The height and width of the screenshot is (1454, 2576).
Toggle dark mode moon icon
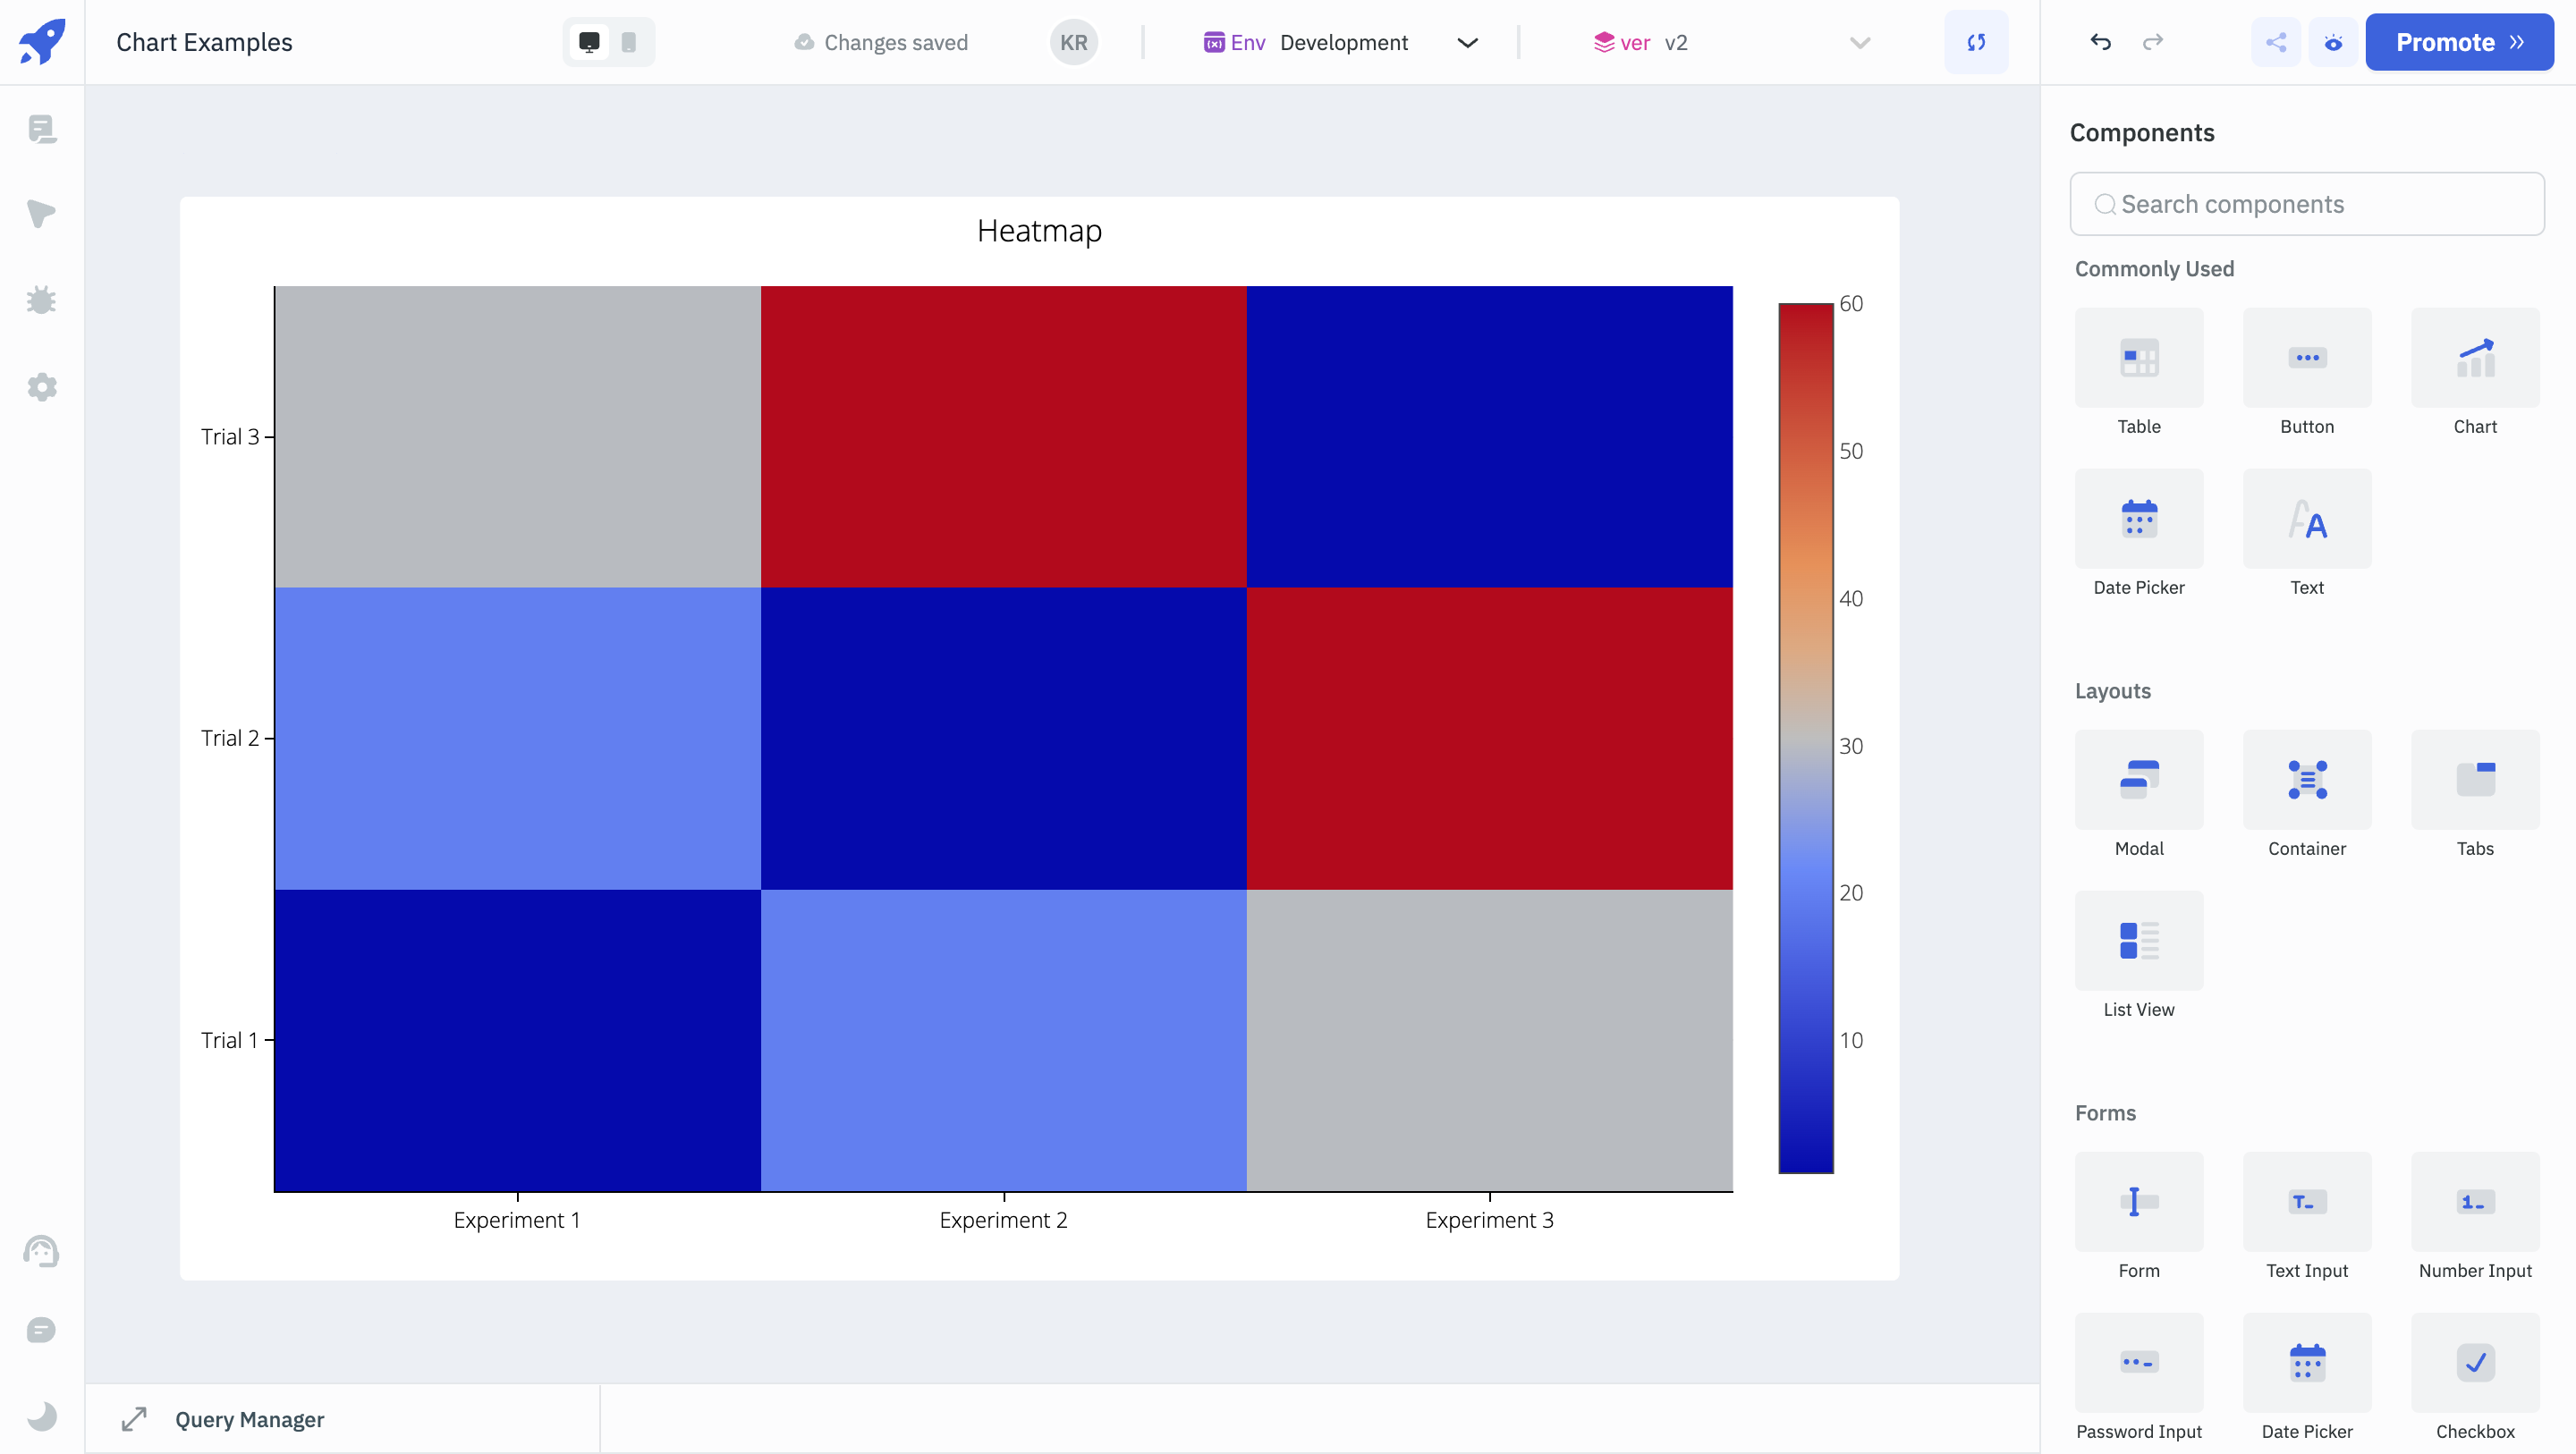pyautogui.click(x=41, y=1416)
